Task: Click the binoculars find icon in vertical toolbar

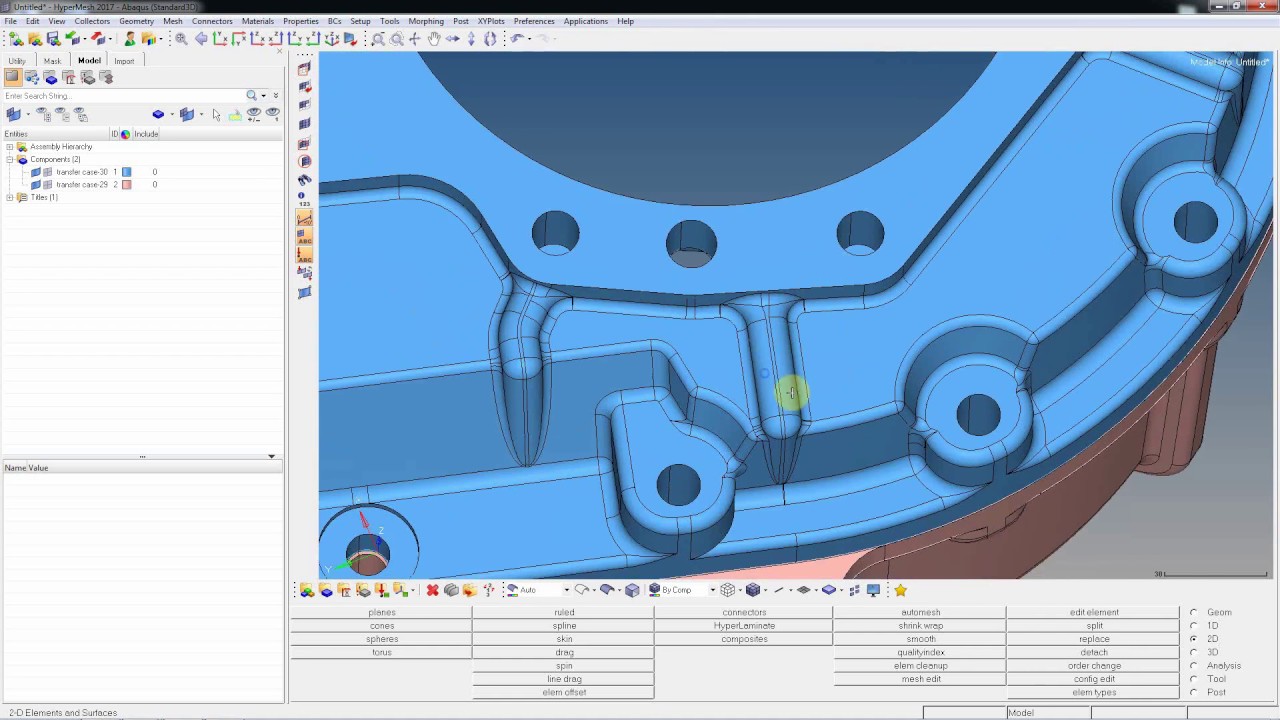Action: click(x=304, y=179)
